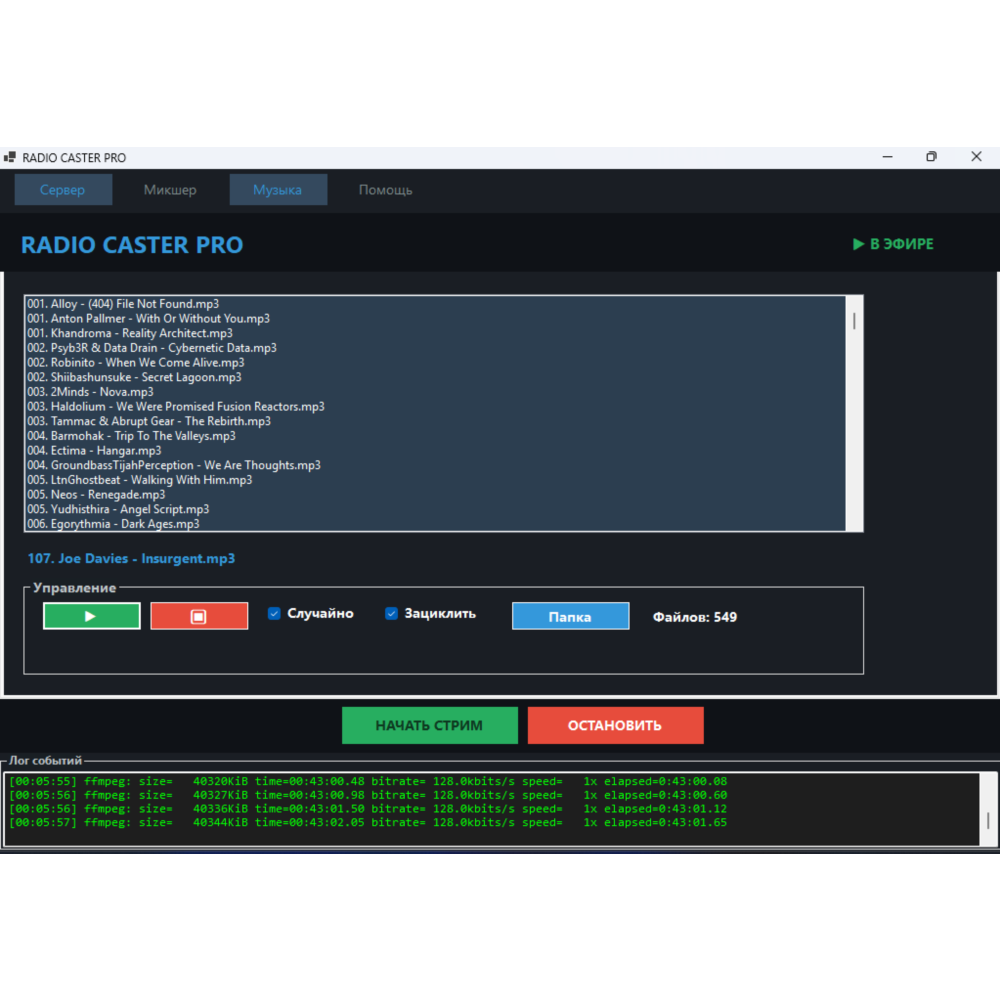Image resolution: width=1000 pixels, height=1000 pixels.
Task: Disable the Зациклить loop checkbox
Action: [391, 613]
